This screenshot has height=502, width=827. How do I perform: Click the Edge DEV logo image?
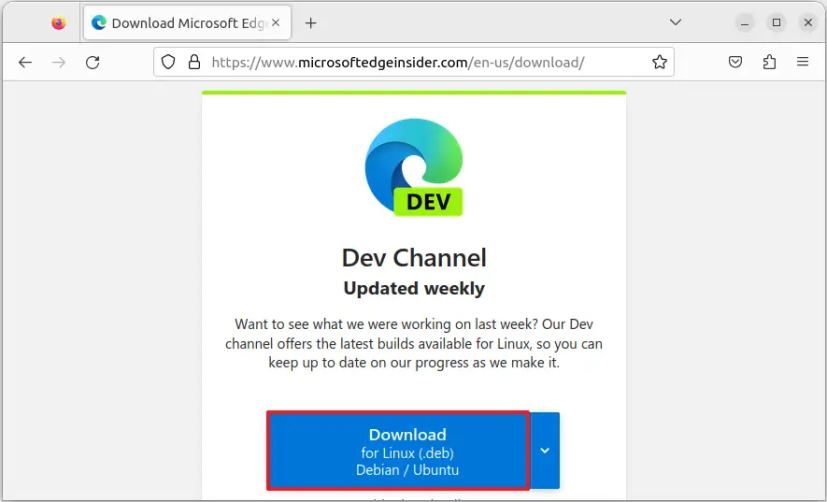click(414, 167)
